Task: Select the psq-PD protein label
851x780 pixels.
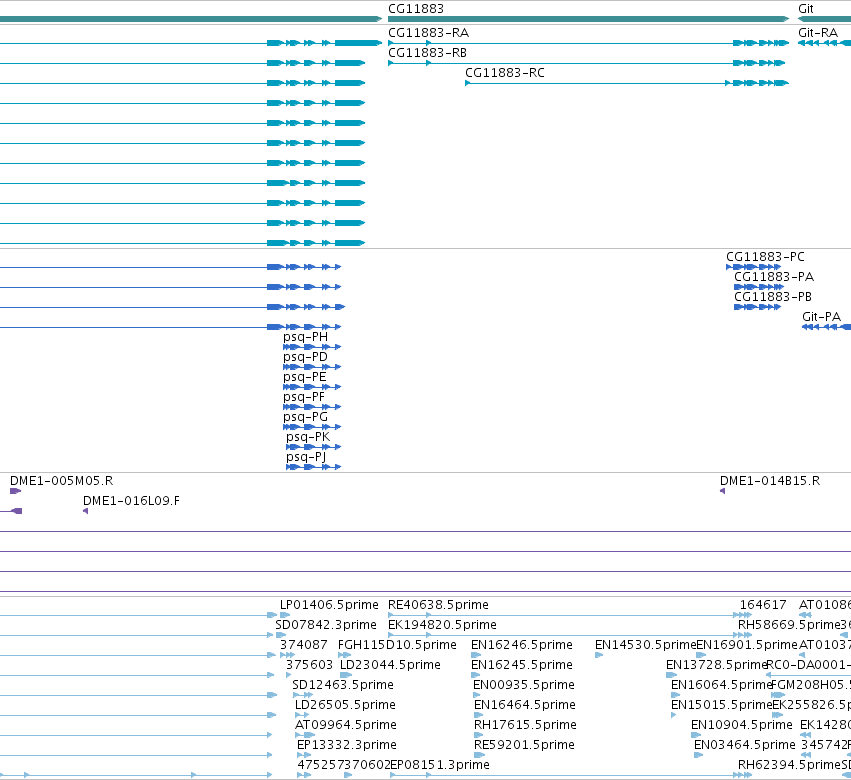Action: (x=306, y=357)
